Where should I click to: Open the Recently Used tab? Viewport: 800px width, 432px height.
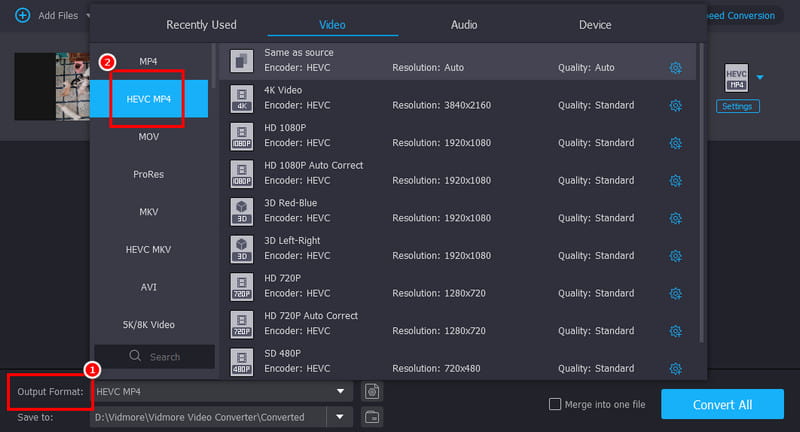[x=201, y=24]
